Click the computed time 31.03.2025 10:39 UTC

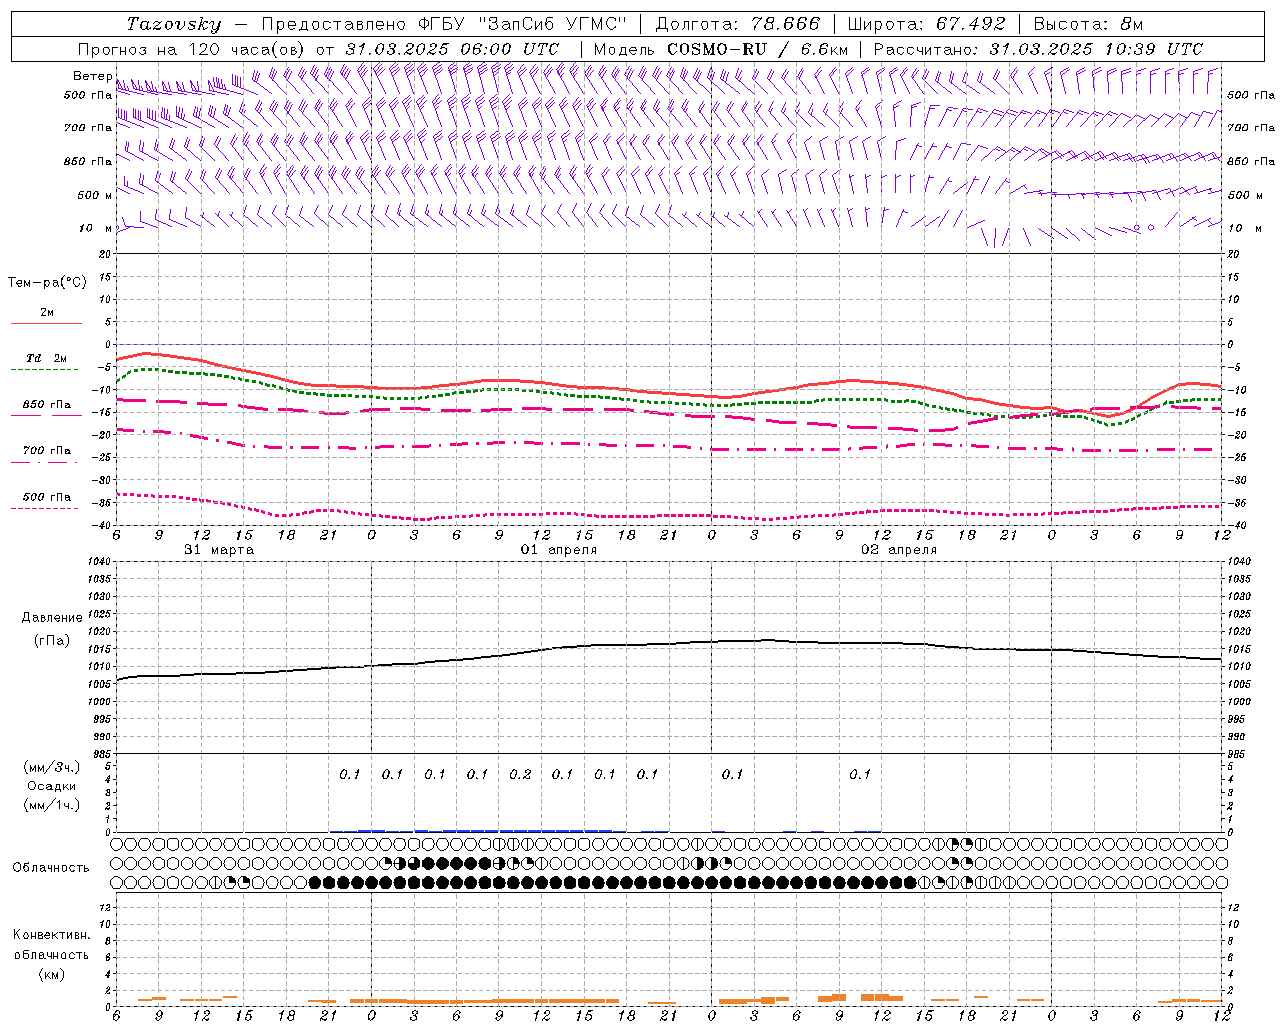pyautogui.click(x=1096, y=49)
